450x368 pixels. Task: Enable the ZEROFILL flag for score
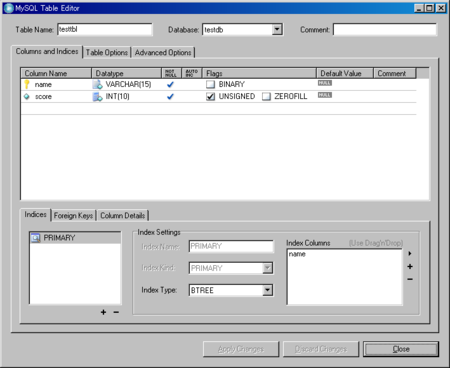click(x=266, y=97)
